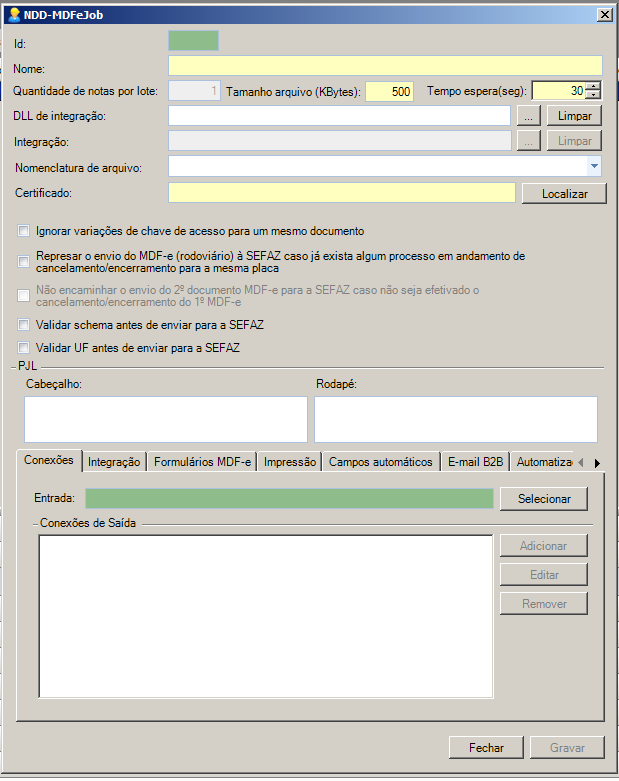Click the Remover output connection button
619x781 pixels.
(544, 603)
